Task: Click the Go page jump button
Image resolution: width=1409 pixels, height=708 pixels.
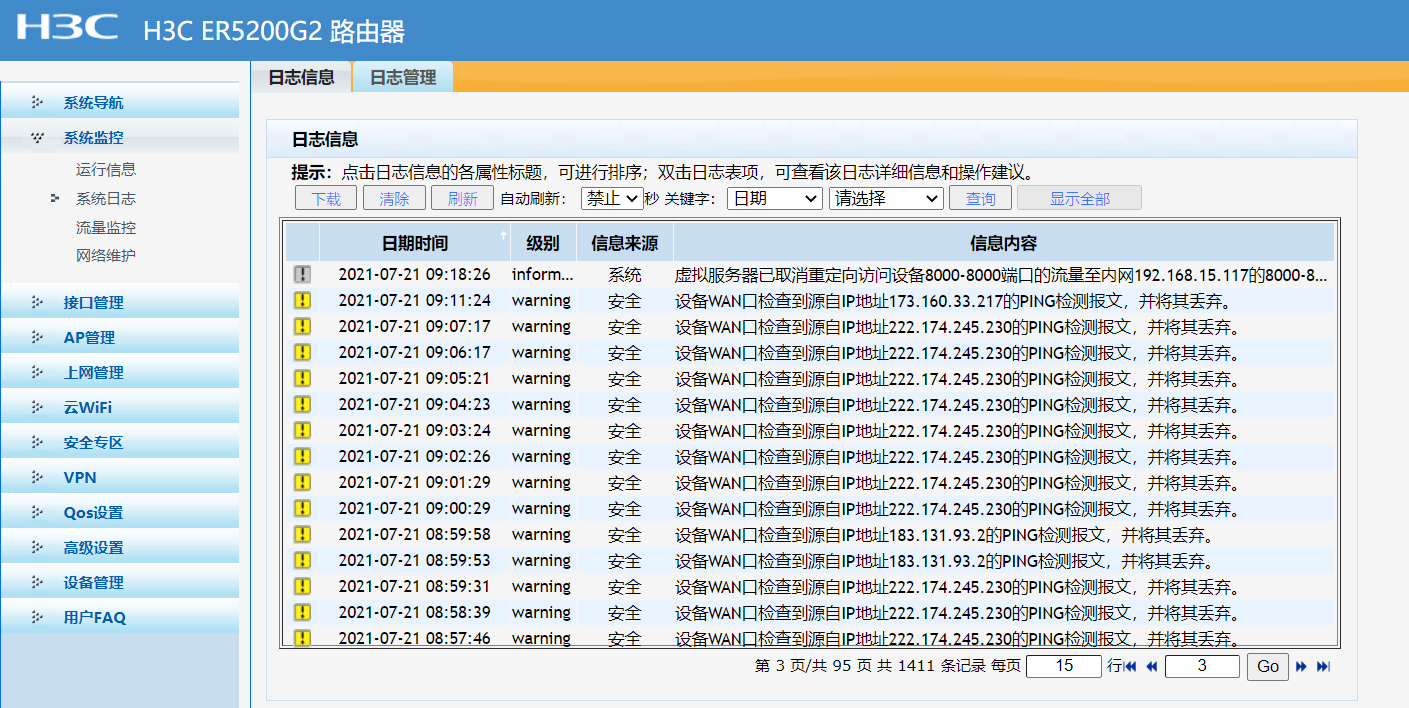Action: pyautogui.click(x=1267, y=667)
